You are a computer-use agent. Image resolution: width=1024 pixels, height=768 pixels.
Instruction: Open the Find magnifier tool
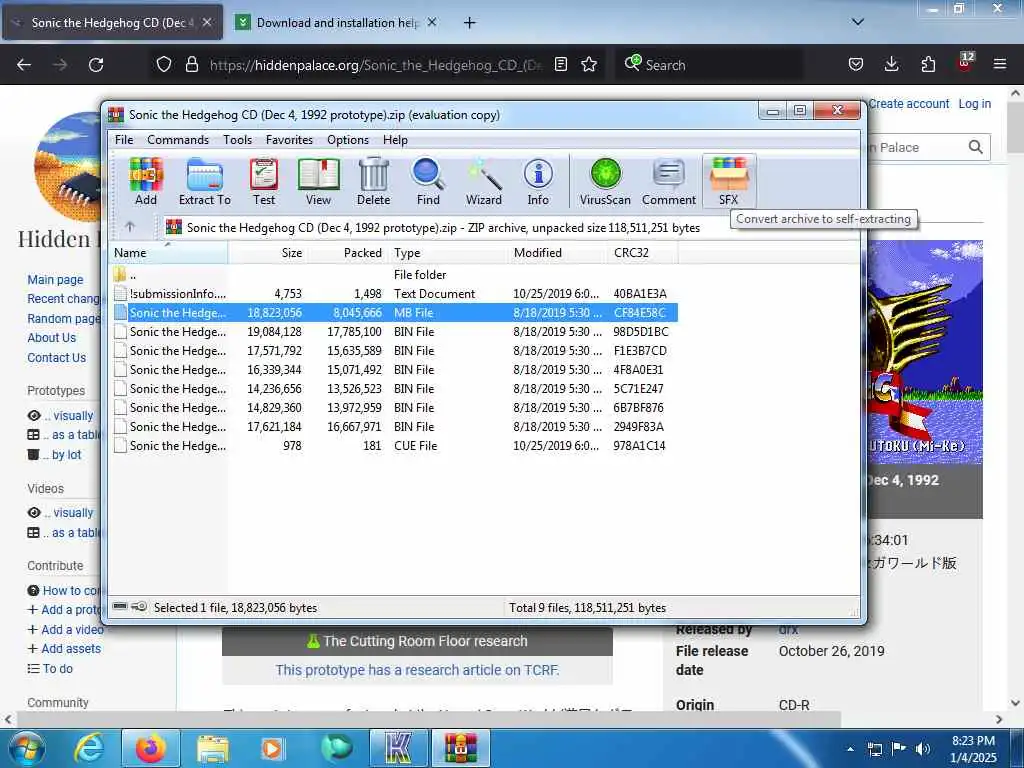tap(428, 182)
